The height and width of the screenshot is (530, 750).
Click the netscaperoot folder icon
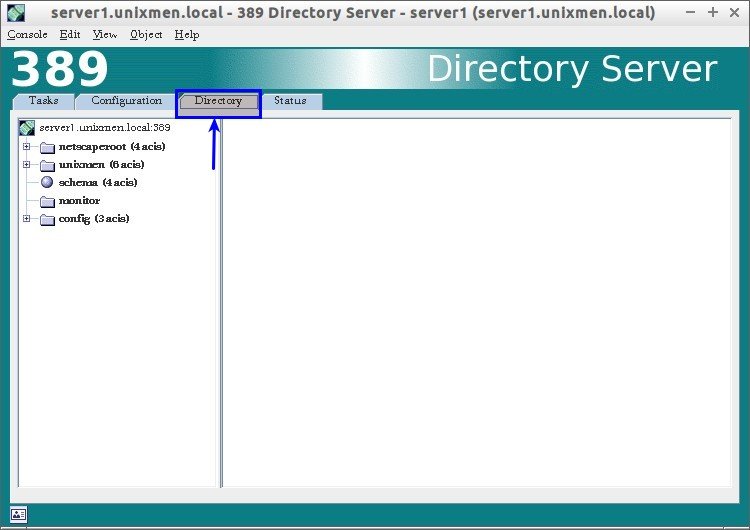(x=47, y=147)
